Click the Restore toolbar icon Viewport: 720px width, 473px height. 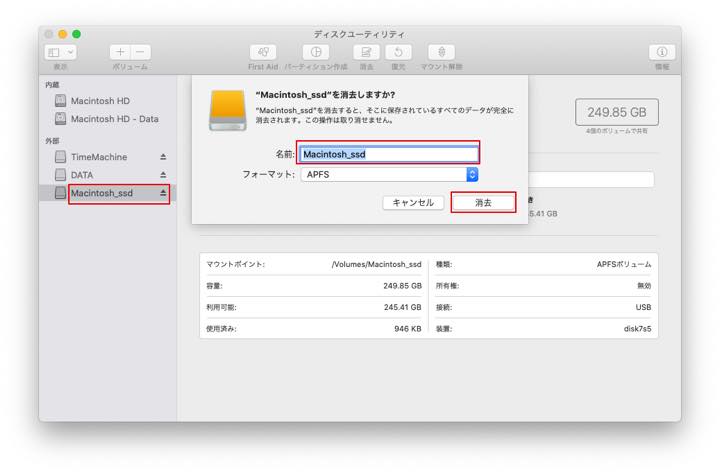(x=398, y=52)
